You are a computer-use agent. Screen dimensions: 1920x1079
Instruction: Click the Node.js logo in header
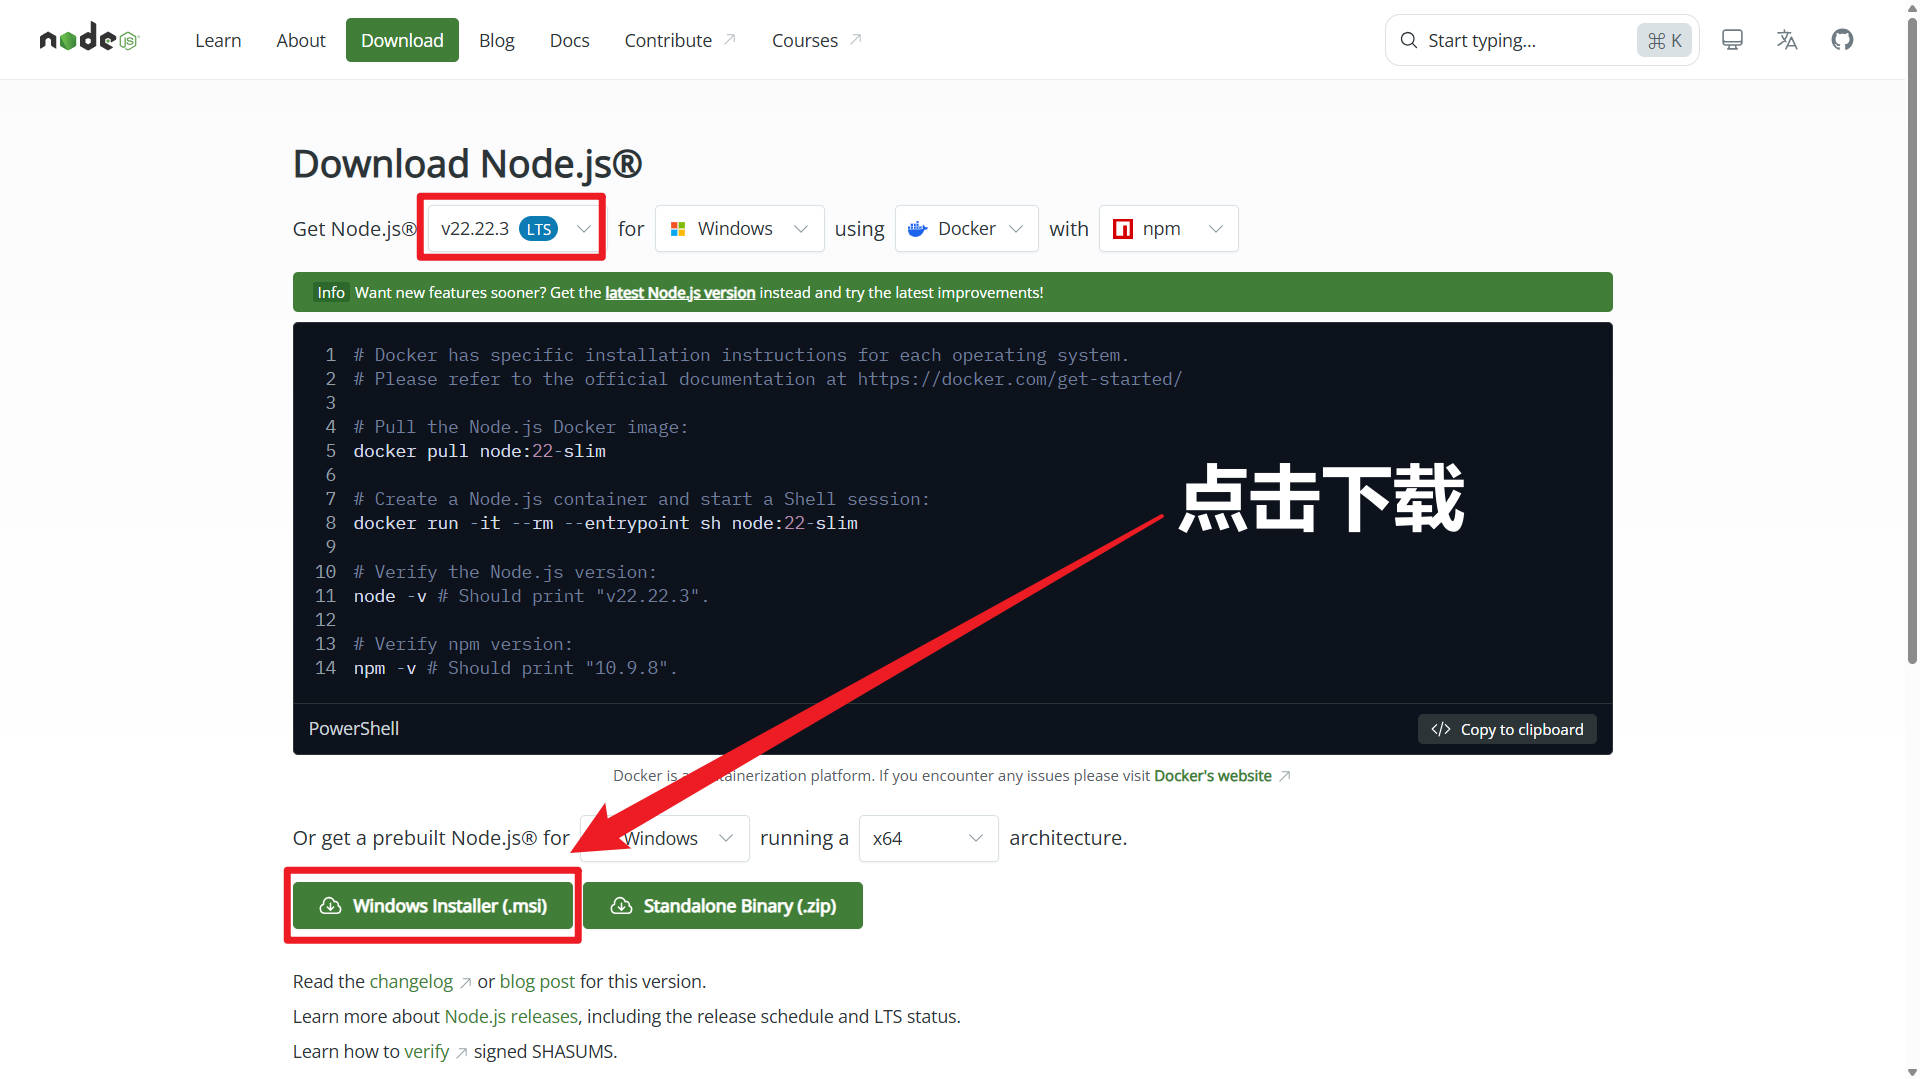point(89,38)
